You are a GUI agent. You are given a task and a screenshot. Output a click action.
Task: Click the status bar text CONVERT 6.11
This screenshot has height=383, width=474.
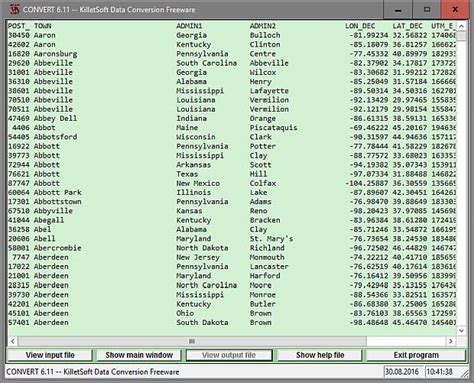pyautogui.click(x=93, y=372)
